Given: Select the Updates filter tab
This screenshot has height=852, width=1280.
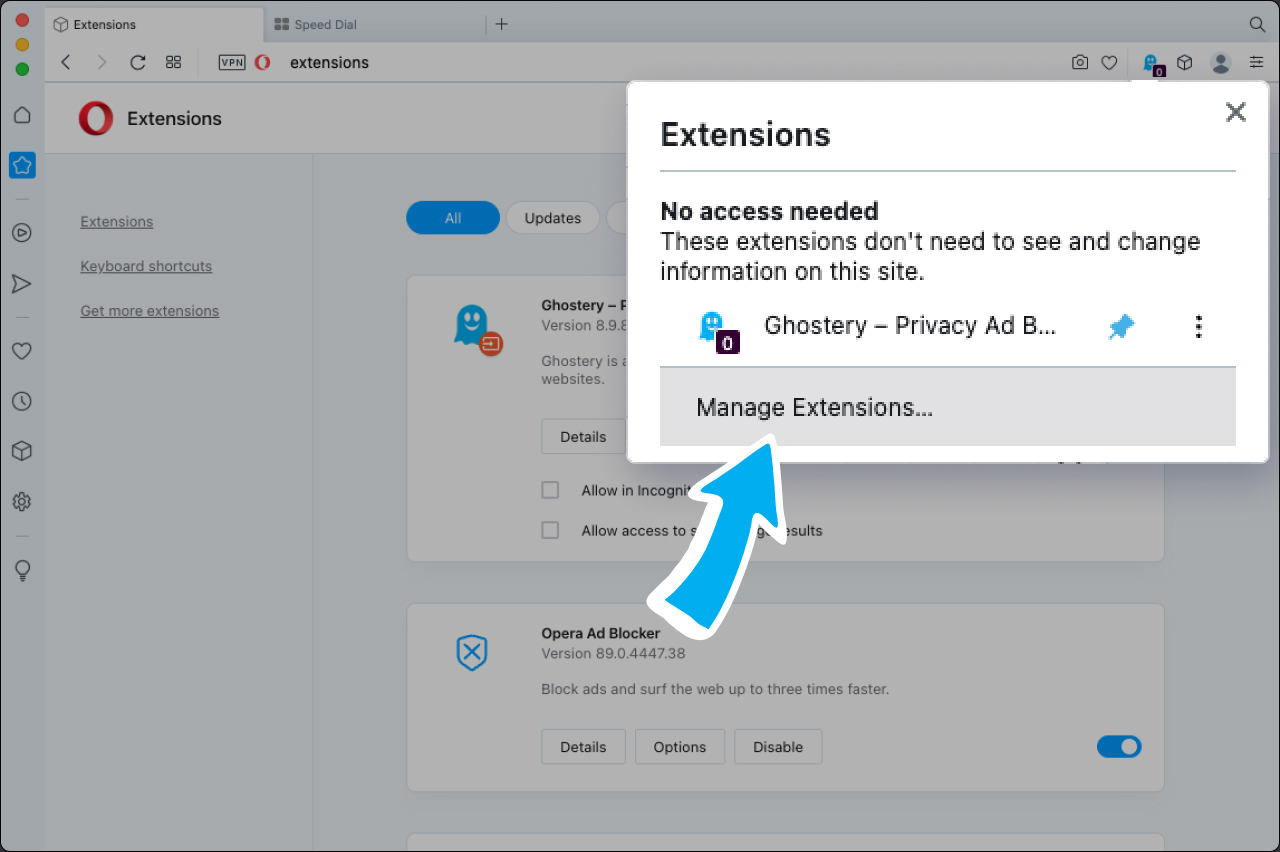Looking at the screenshot, I should [552, 217].
